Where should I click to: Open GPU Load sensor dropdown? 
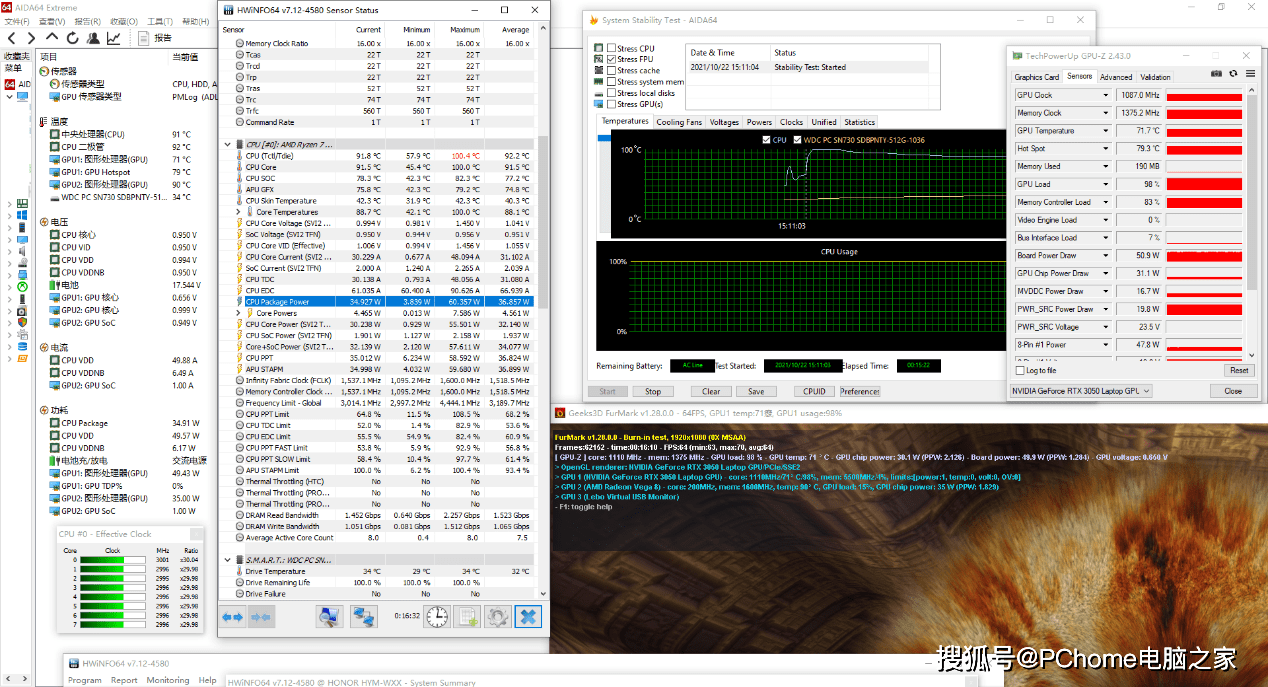pyautogui.click(x=1105, y=184)
